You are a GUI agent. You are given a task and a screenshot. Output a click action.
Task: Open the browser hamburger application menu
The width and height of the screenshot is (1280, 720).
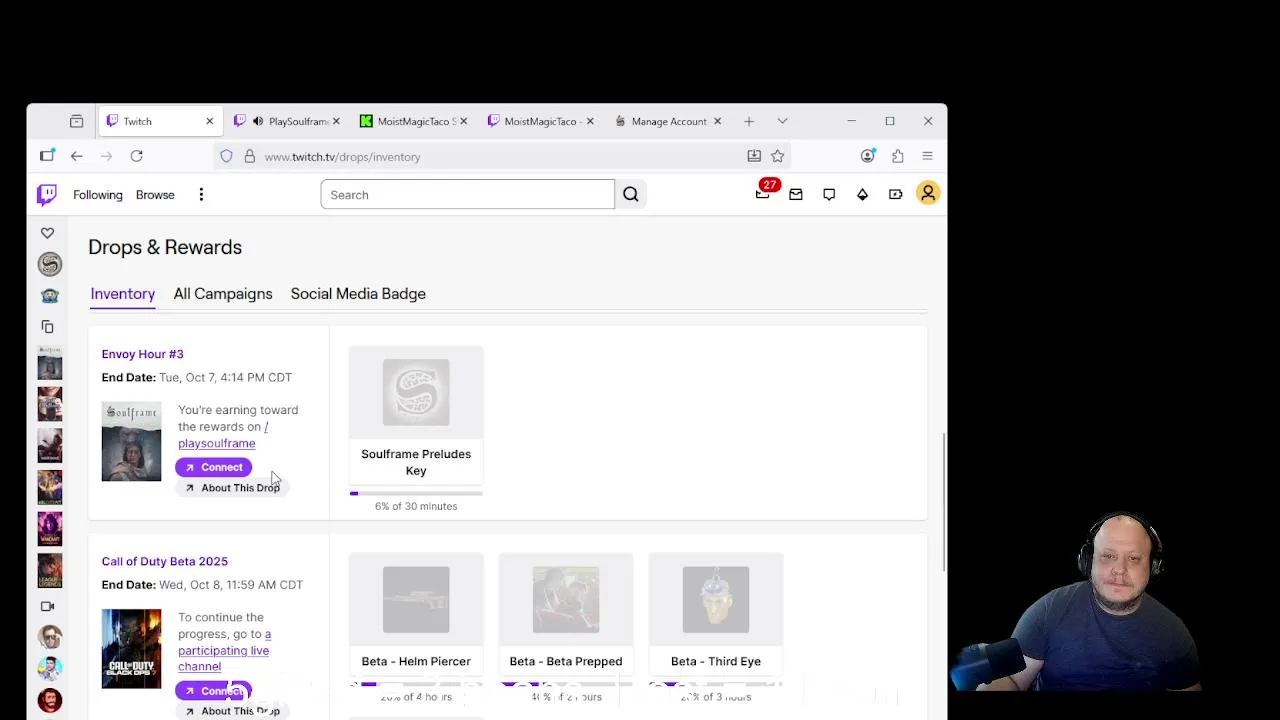tap(927, 156)
